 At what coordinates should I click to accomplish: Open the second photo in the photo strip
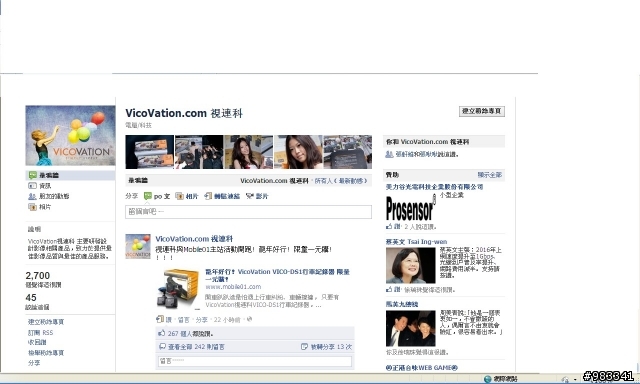tap(199, 152)
